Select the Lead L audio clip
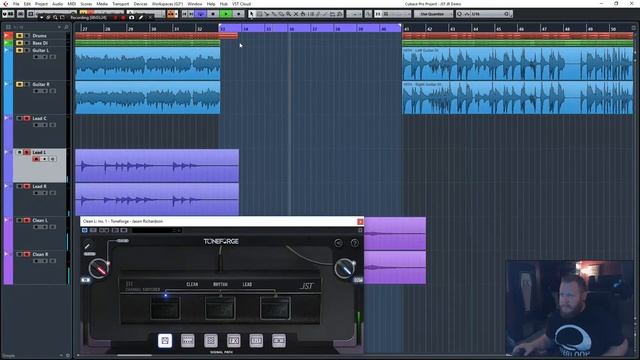The height and width of the screenshot is (360, 640). click(157, 166)
